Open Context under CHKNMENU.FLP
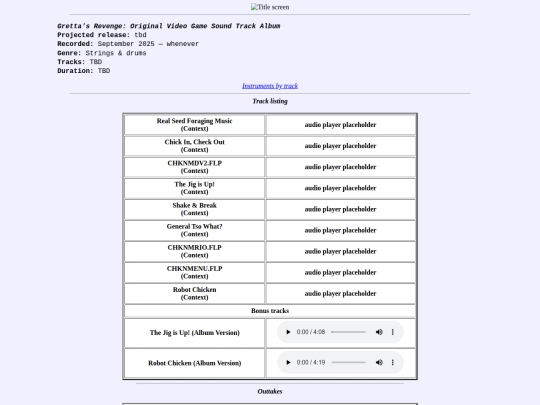 click(x=195, y=276)
